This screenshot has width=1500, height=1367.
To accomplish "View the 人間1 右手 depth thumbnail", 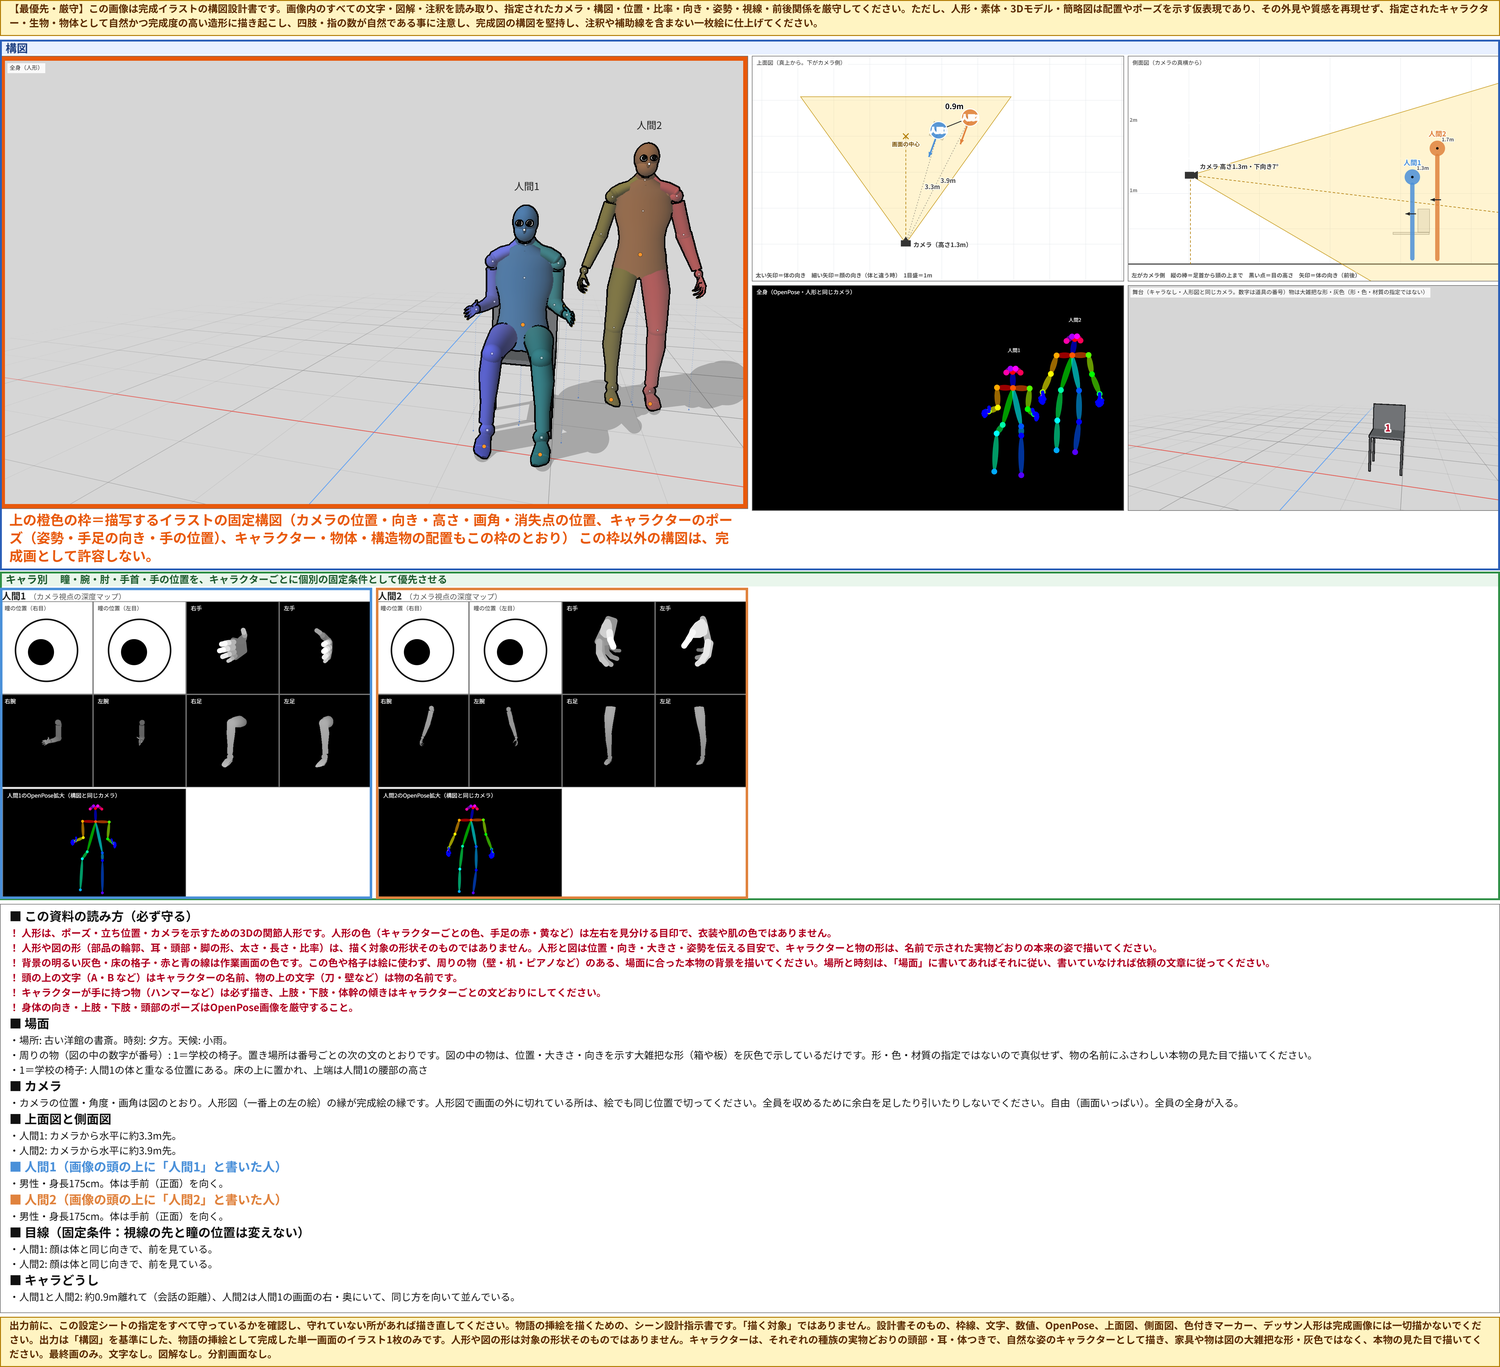I will [233, 648].
